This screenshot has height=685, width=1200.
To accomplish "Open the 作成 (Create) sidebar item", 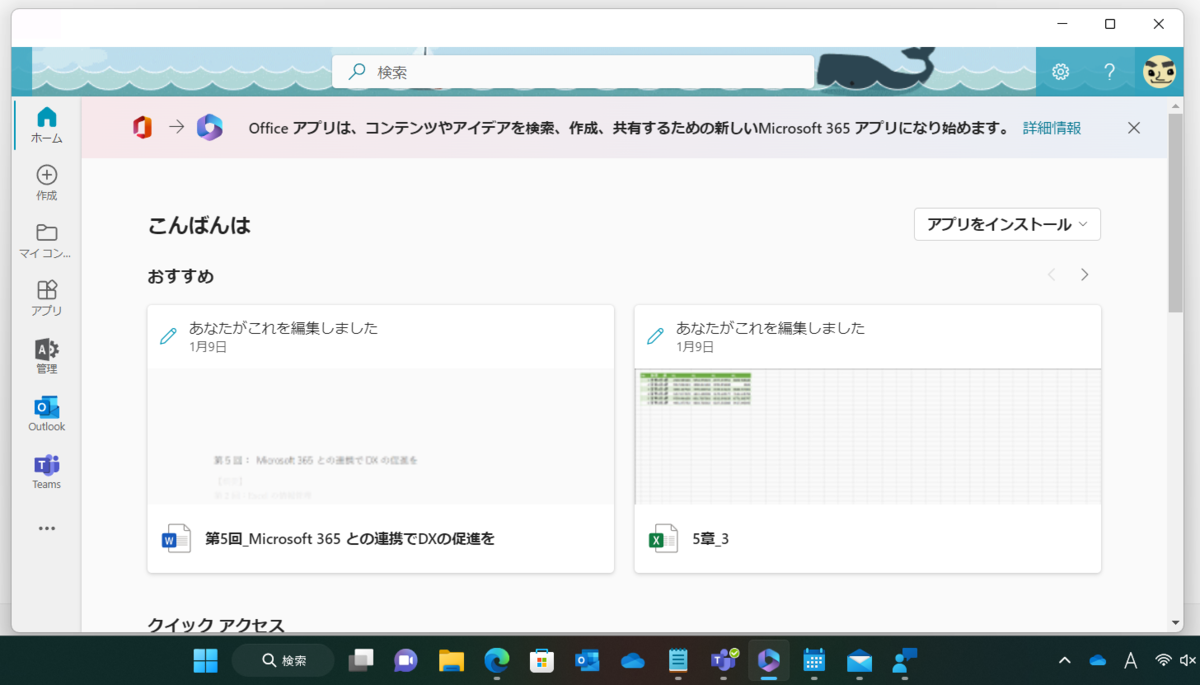I will pos(46,183).
